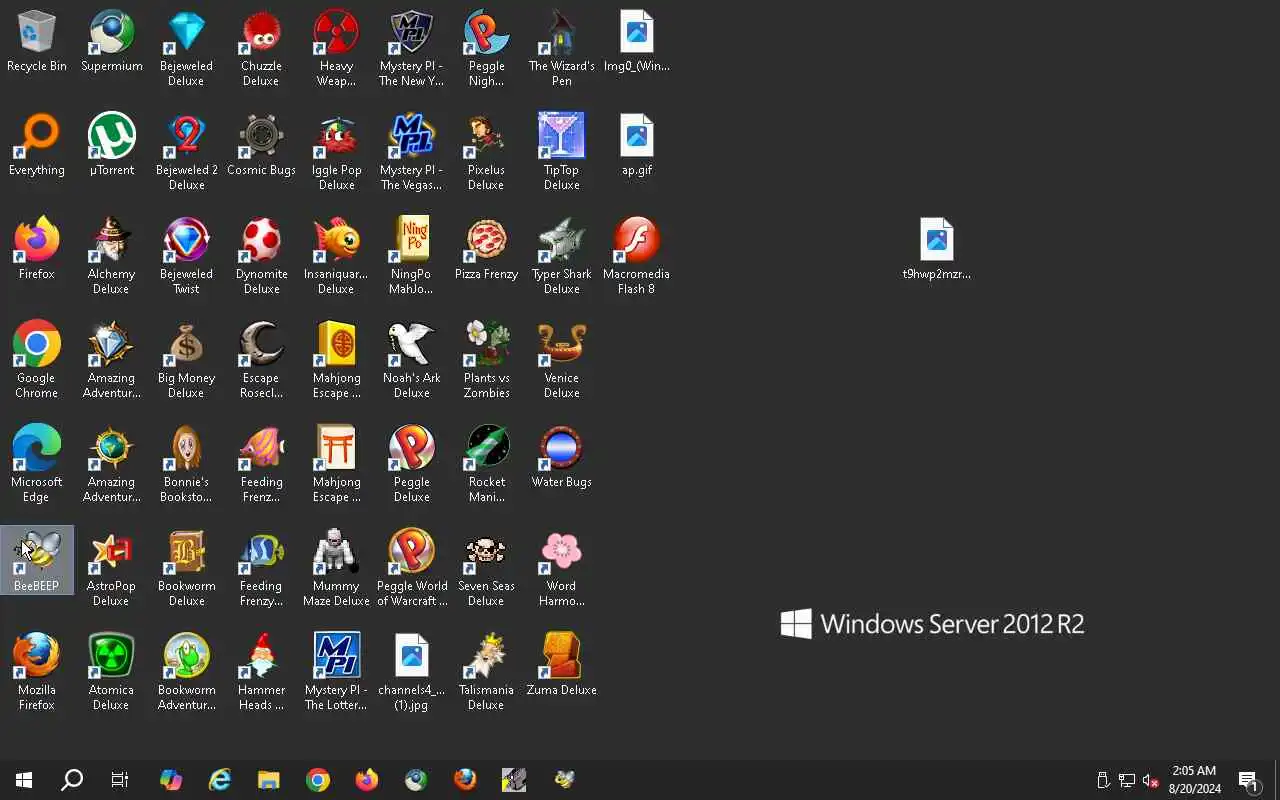The width and height of the screenshot is (1280, 800).
Task: Open File Explorer from the taskbar
Action: [x=268, y=780]
